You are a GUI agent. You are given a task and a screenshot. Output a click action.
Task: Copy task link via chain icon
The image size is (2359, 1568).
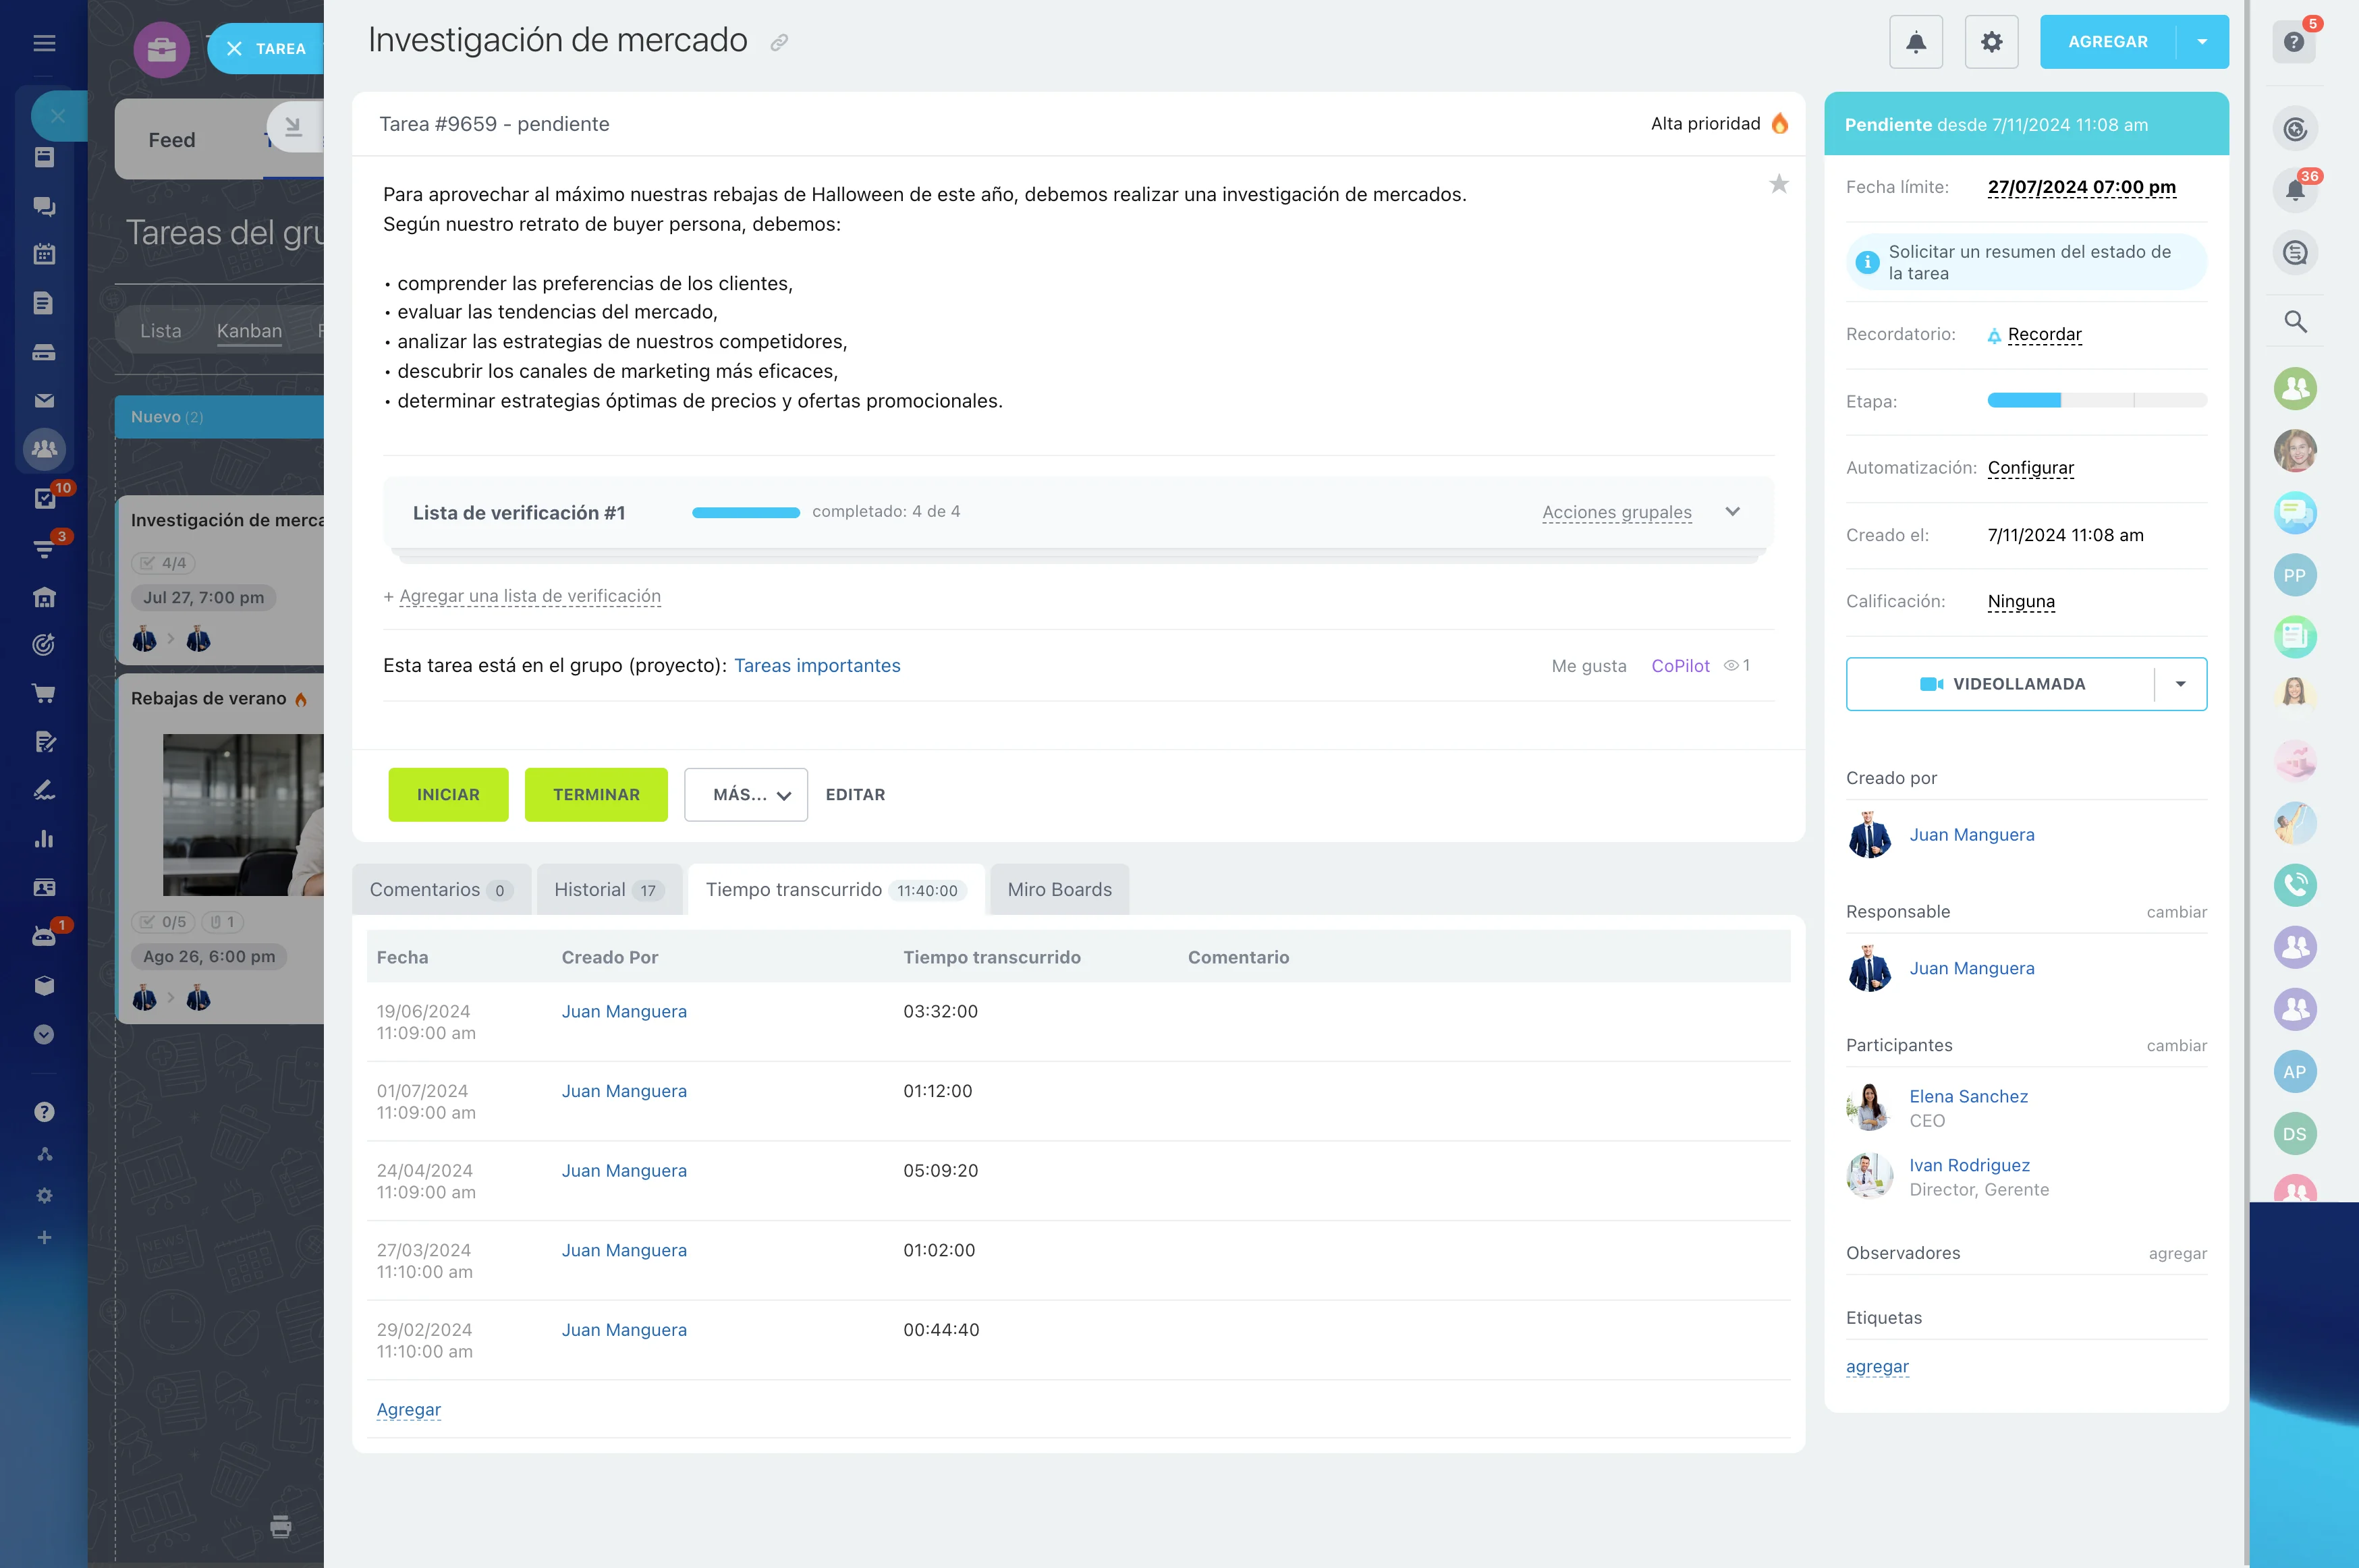pyautogui.click(x=779, y=42)
